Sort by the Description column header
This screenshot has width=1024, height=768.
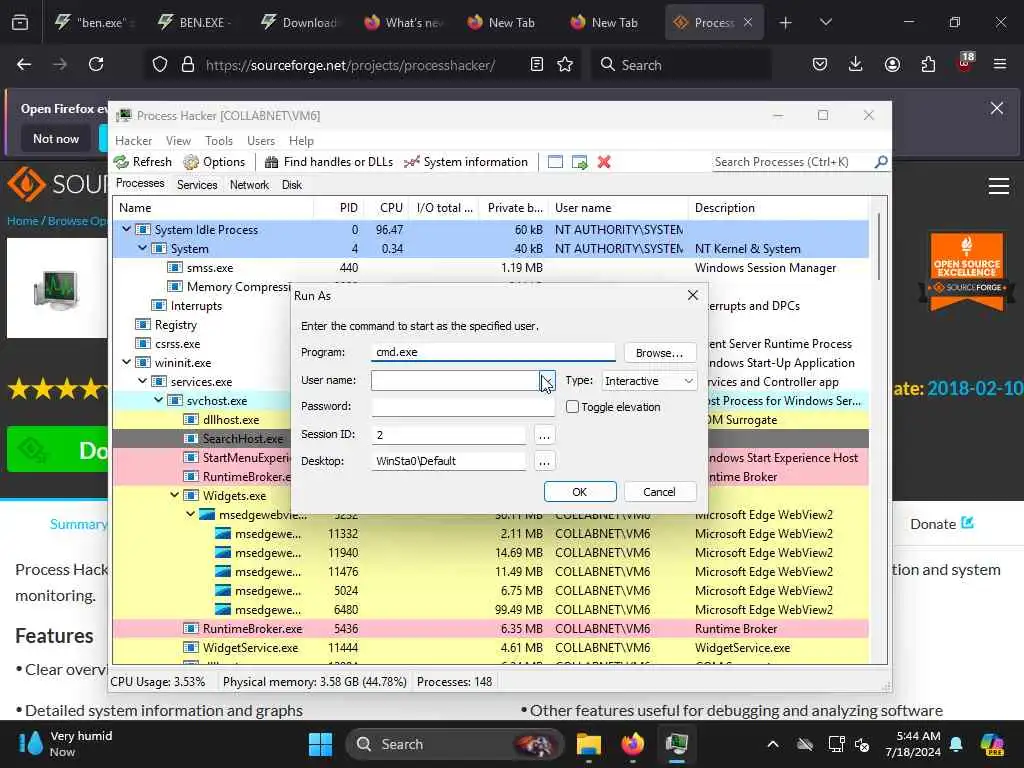point(777,208)
